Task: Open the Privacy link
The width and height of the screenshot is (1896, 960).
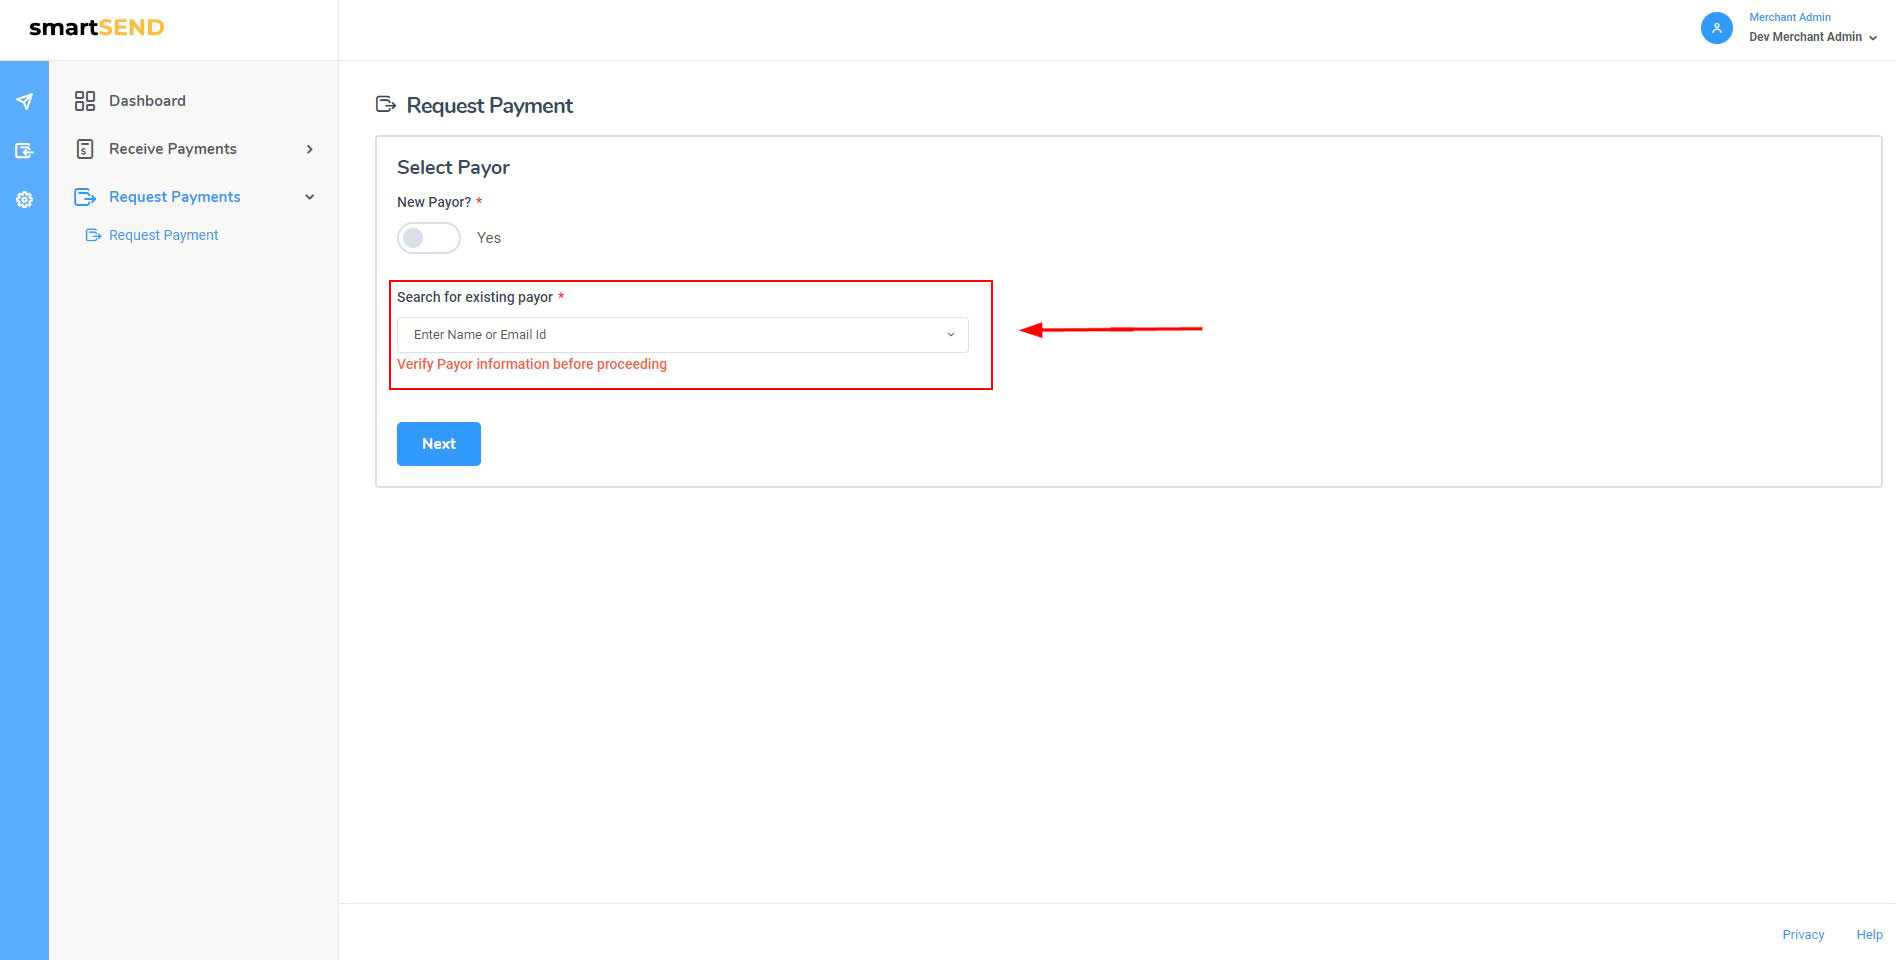Action: coord(1803,934)
